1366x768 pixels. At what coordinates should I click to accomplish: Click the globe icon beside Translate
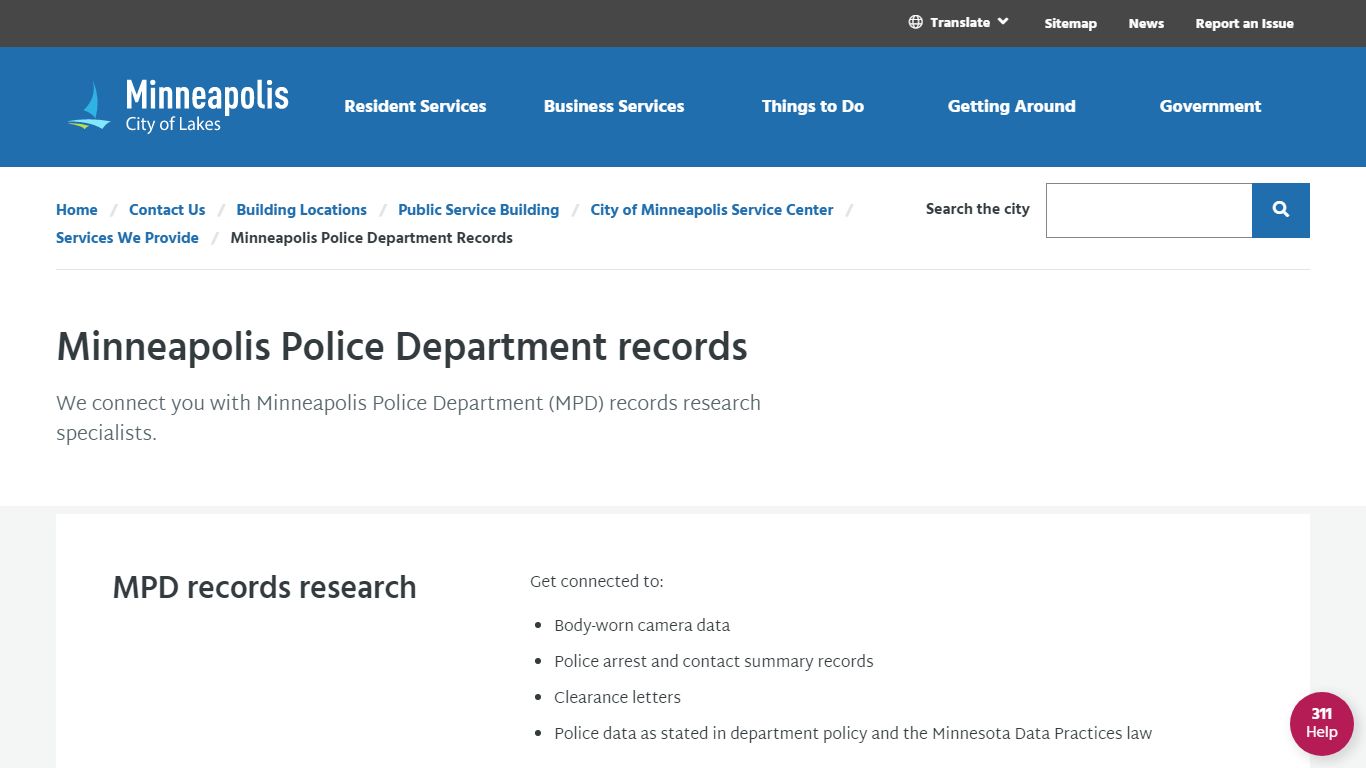click(x=915, y=22)
